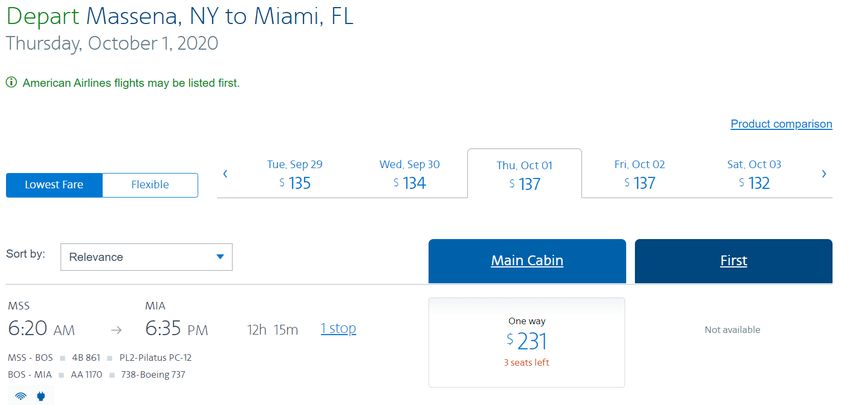
Task: Select Sat, Oct 03 date tab
Action: pyautogui.click(x=755, y=175)
